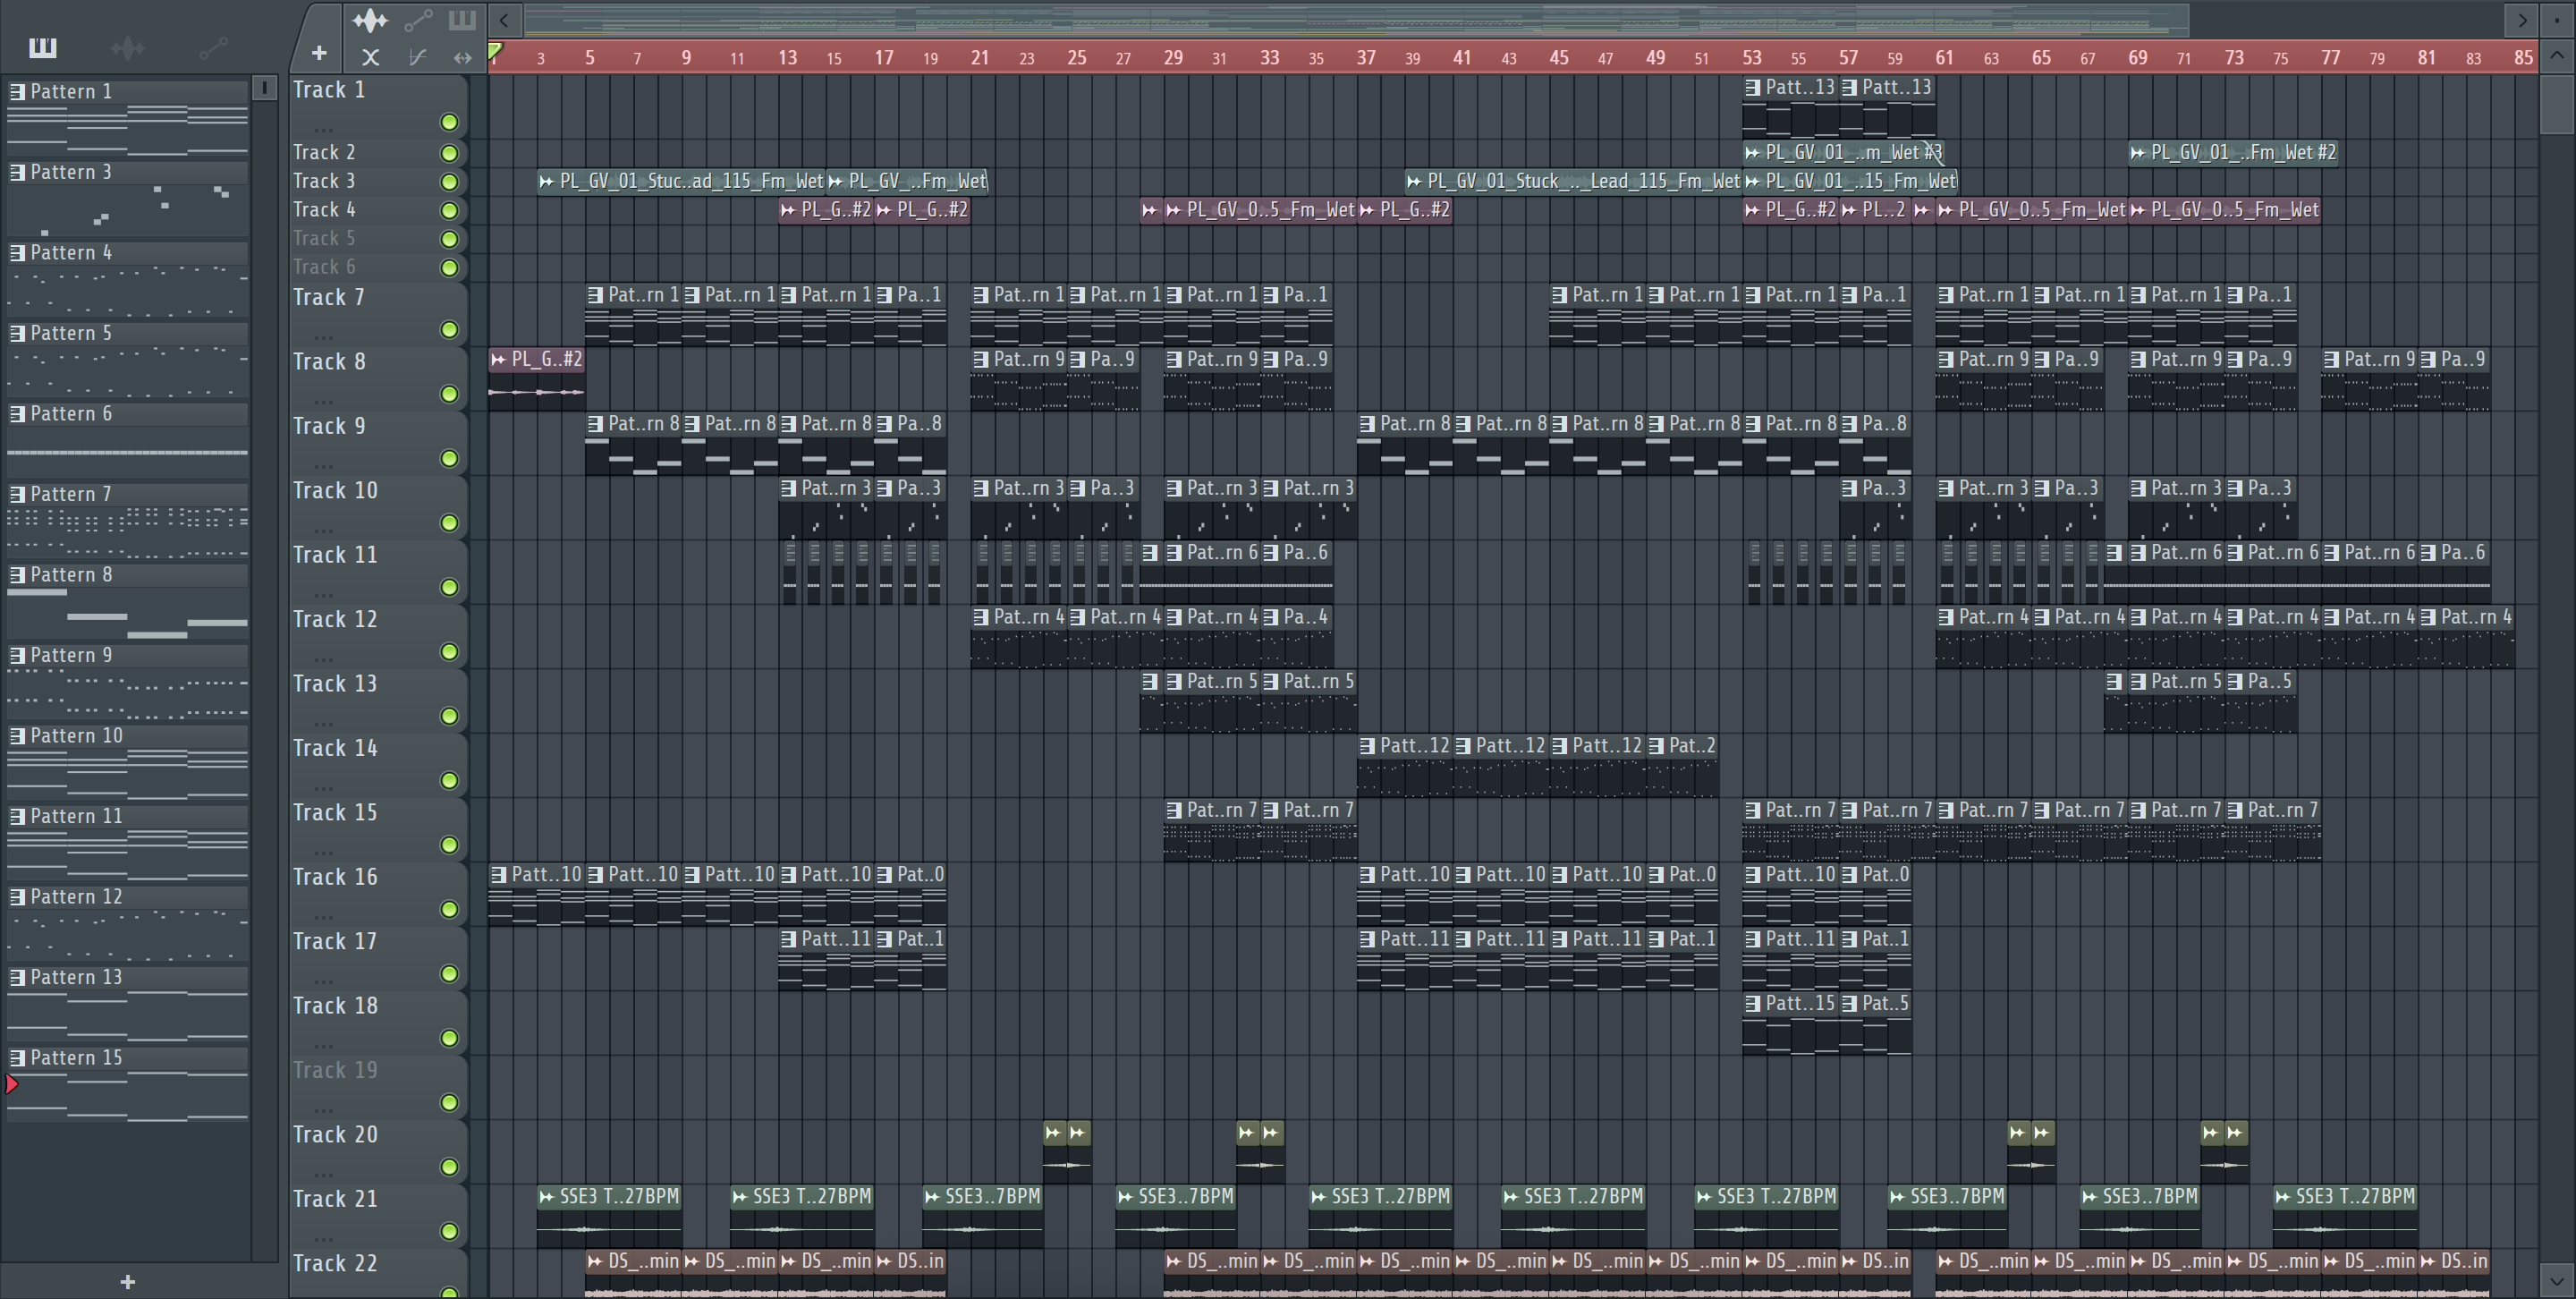Click the horizontal arrows stretch icon
This screenshot has height=1299, width=2576.
(x=462, y=58)
